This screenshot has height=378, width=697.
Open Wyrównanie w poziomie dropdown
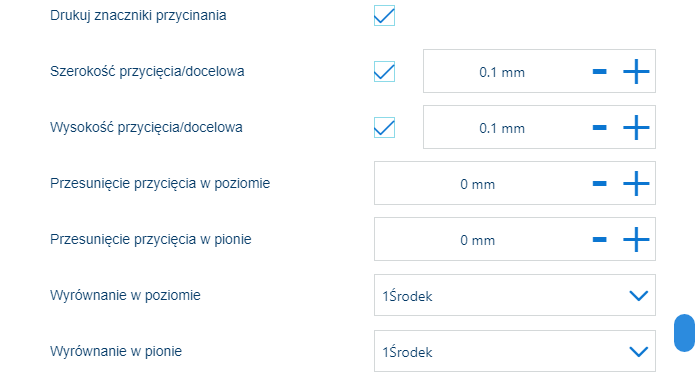pyautogui.click(x=515, y=295)
